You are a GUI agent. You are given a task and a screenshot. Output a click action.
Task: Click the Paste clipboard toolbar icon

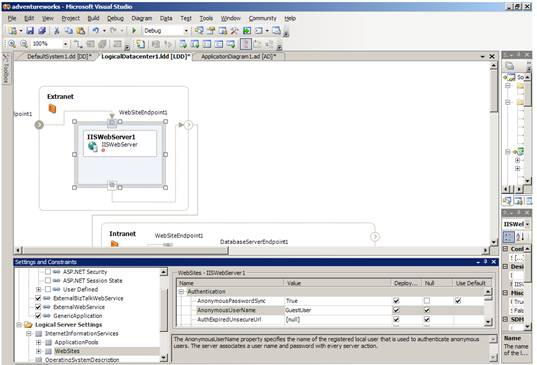pos(81,31)
